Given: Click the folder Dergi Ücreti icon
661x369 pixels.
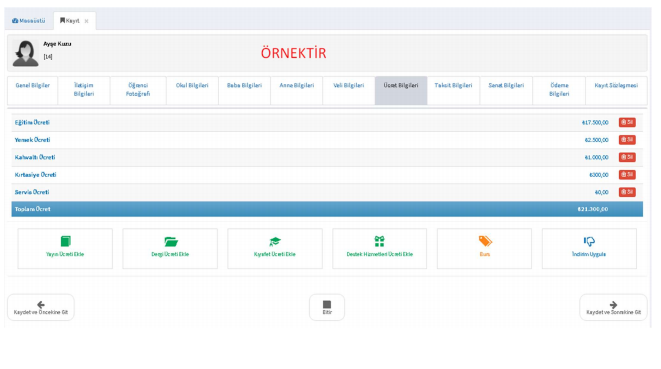Looking at the screenshot, I should pos(171,241).
